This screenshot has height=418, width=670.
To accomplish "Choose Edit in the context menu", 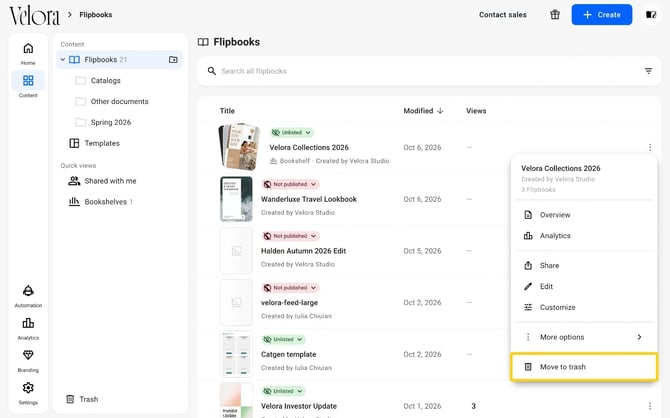I will click(584, 286).
